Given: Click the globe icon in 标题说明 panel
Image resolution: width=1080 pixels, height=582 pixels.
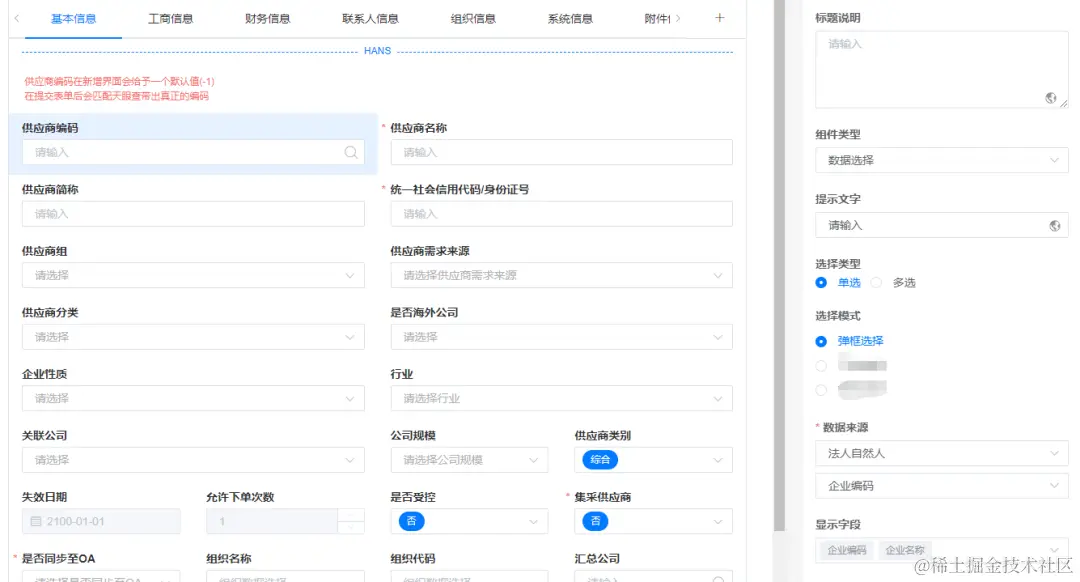Looking at the screenshot, I should (x=1050, y=99).
